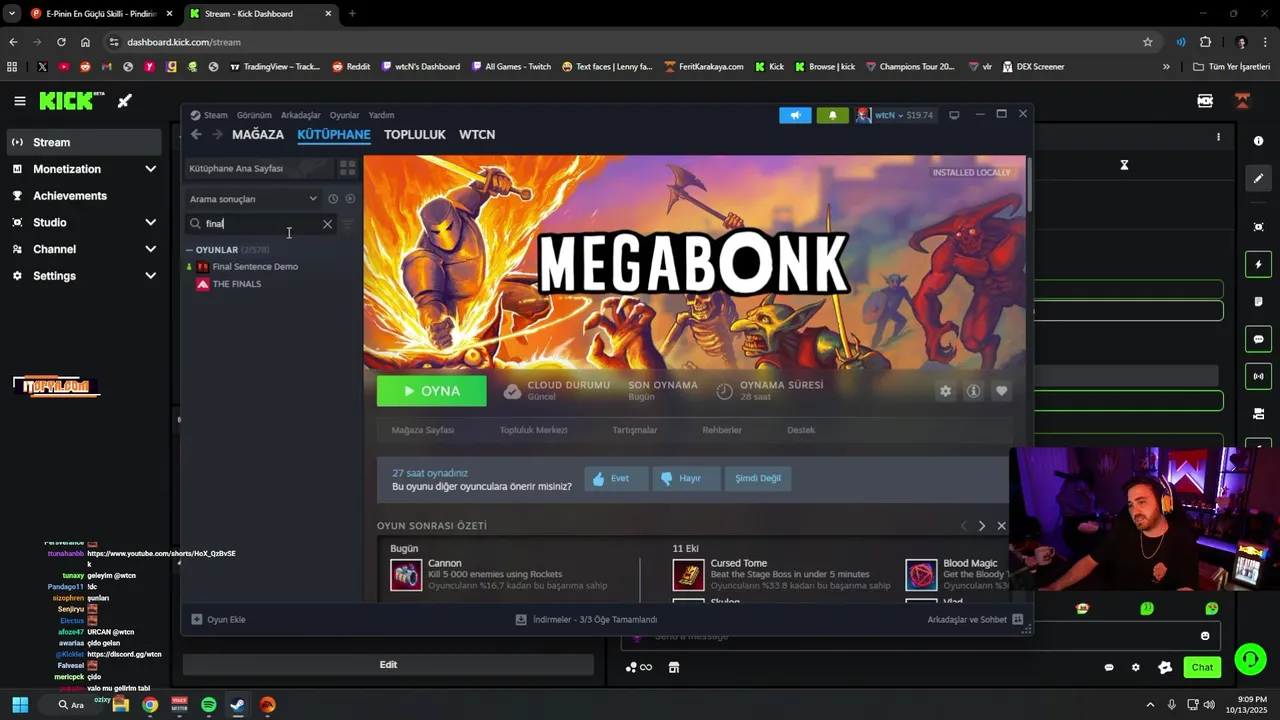The image size is (1280, 720).
Task: Open MAĞAZA tab in Steam
Action: (x=258, y=134)
